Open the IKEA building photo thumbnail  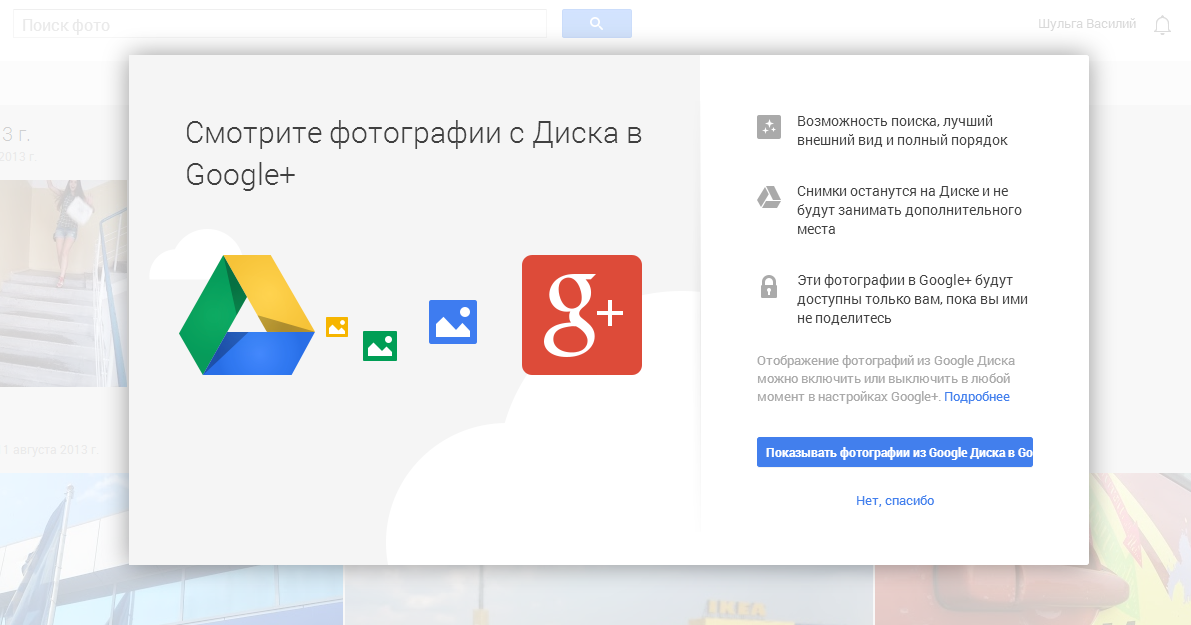[609, 595]
